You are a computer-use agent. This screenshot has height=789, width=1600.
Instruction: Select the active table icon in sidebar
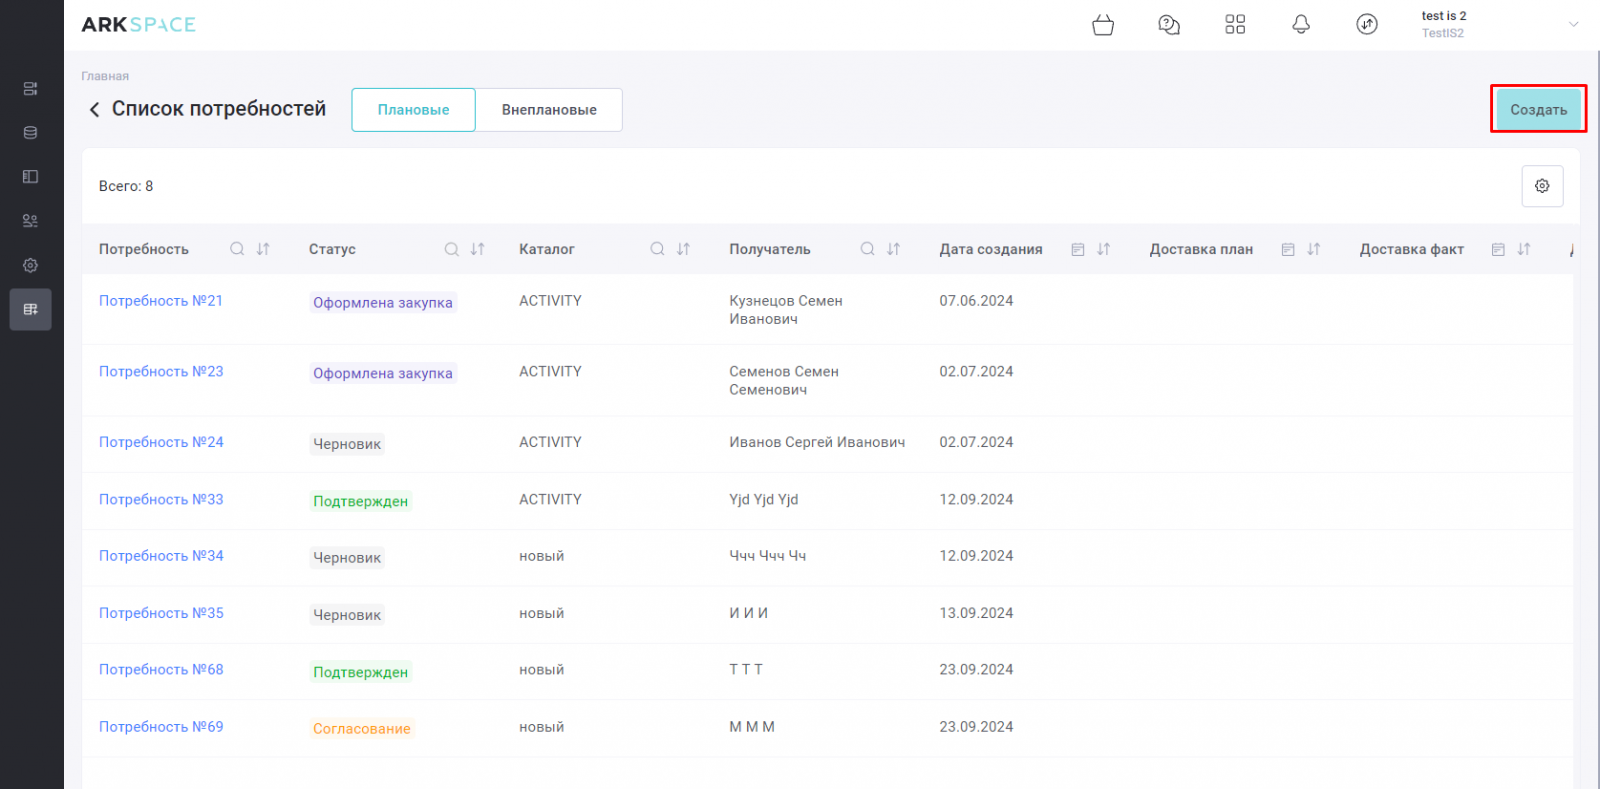[31, 309]
